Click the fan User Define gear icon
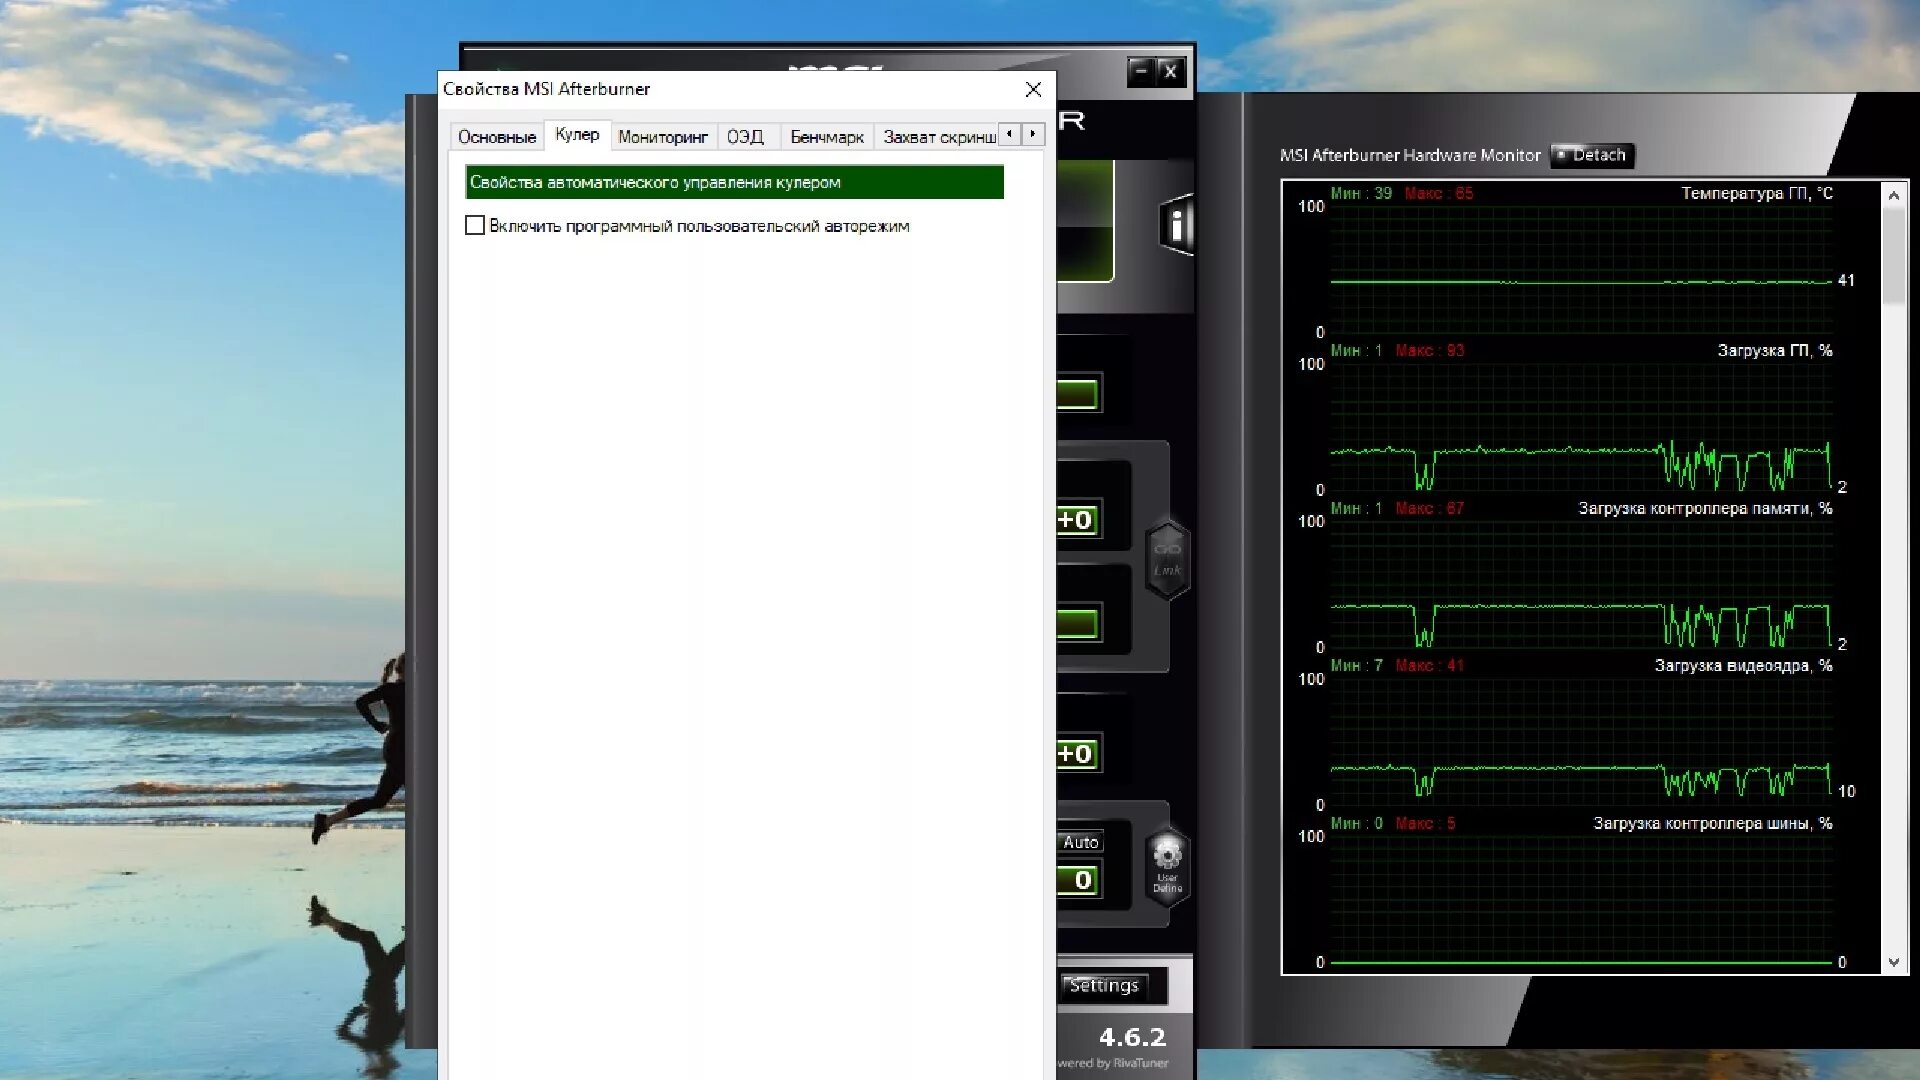 pyautogui.click(x=1167, y=867)
